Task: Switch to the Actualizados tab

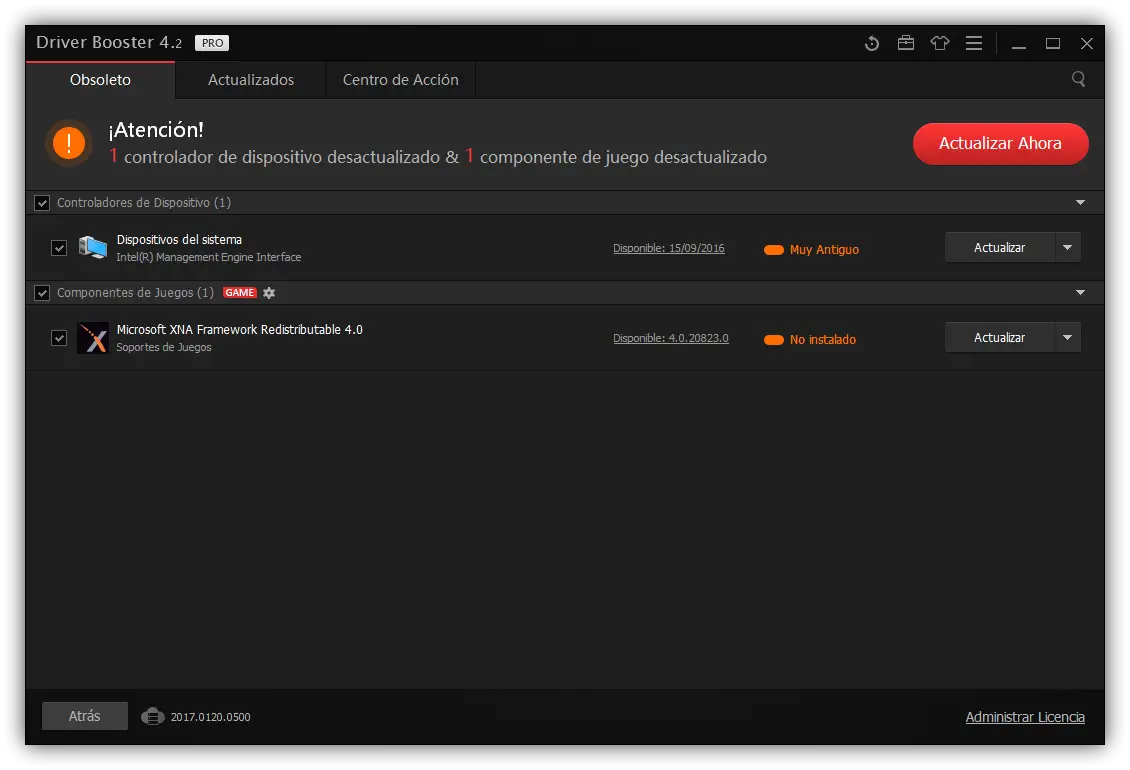Action: pyautogui.click(x=251, y=80)
